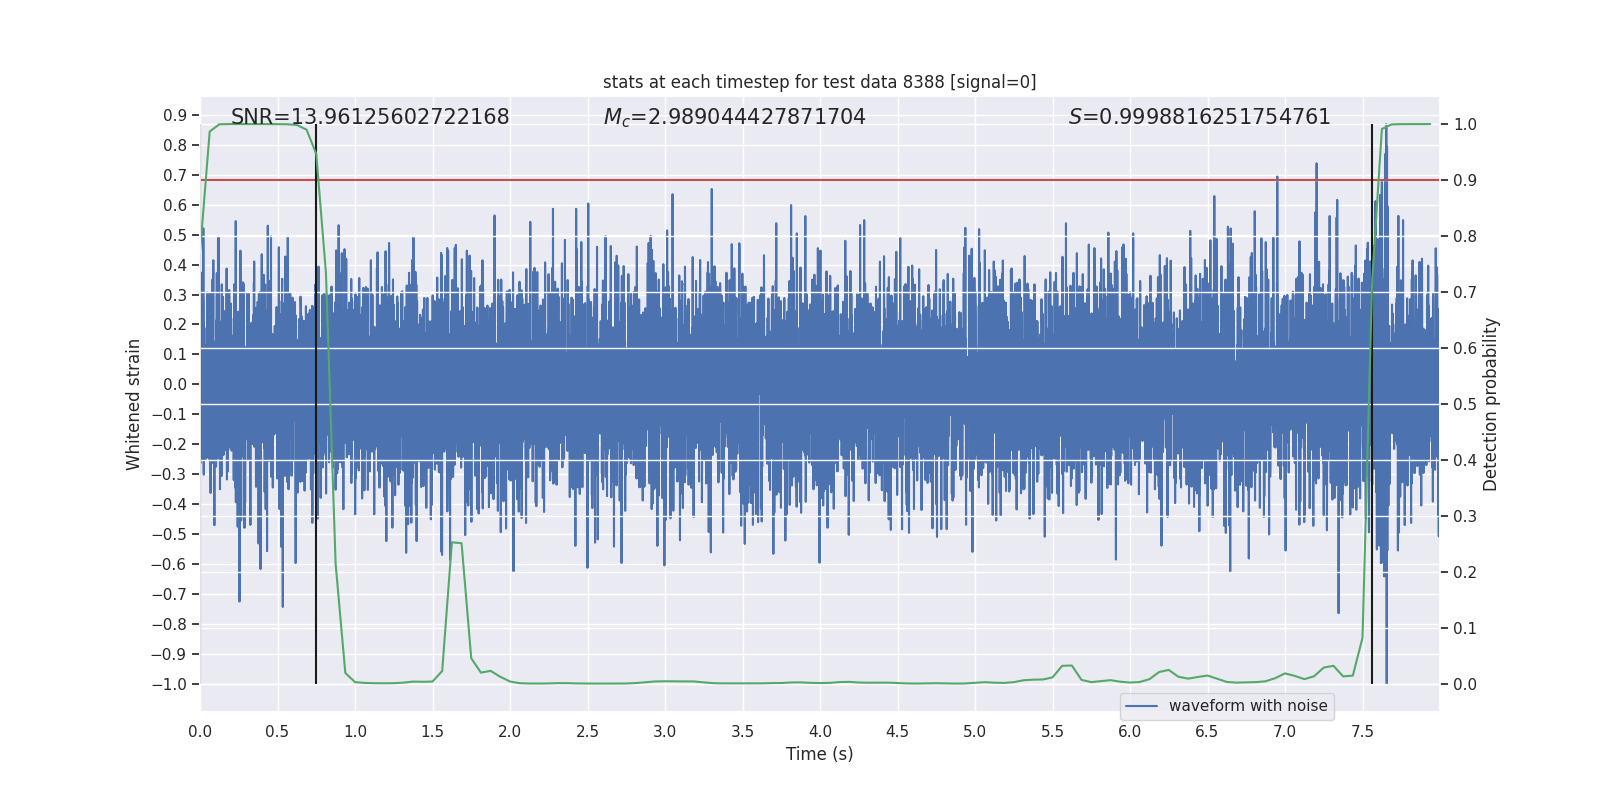
Task: Click the first black vertical marker line
Action: pos(316,600)
